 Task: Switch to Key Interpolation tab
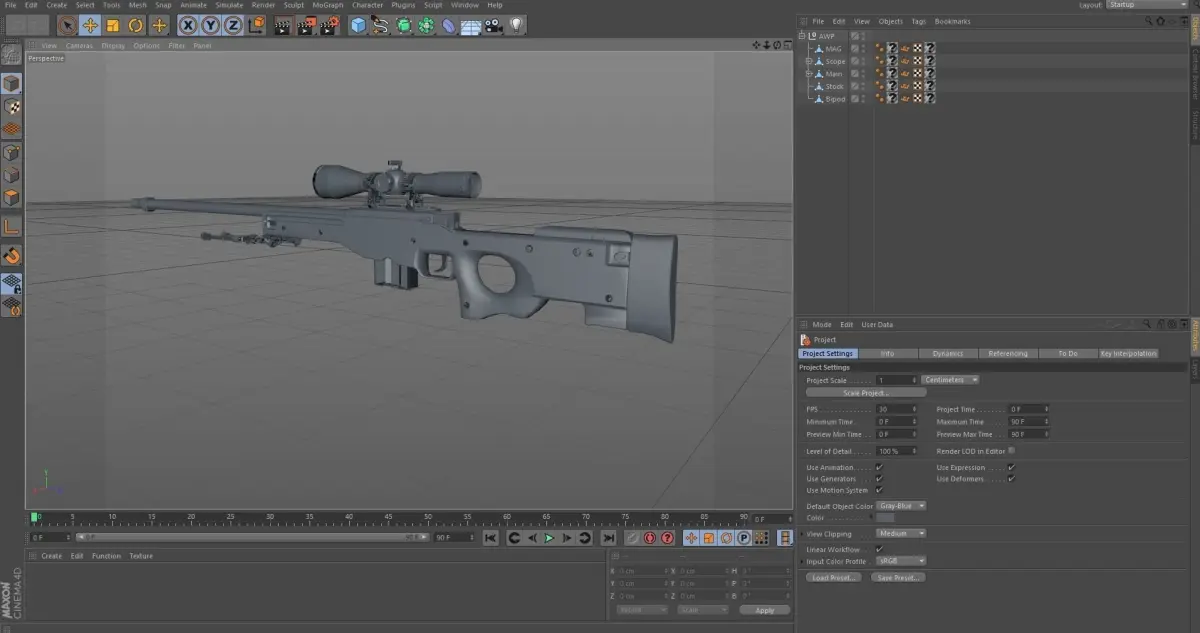[x=1128, y=353]
